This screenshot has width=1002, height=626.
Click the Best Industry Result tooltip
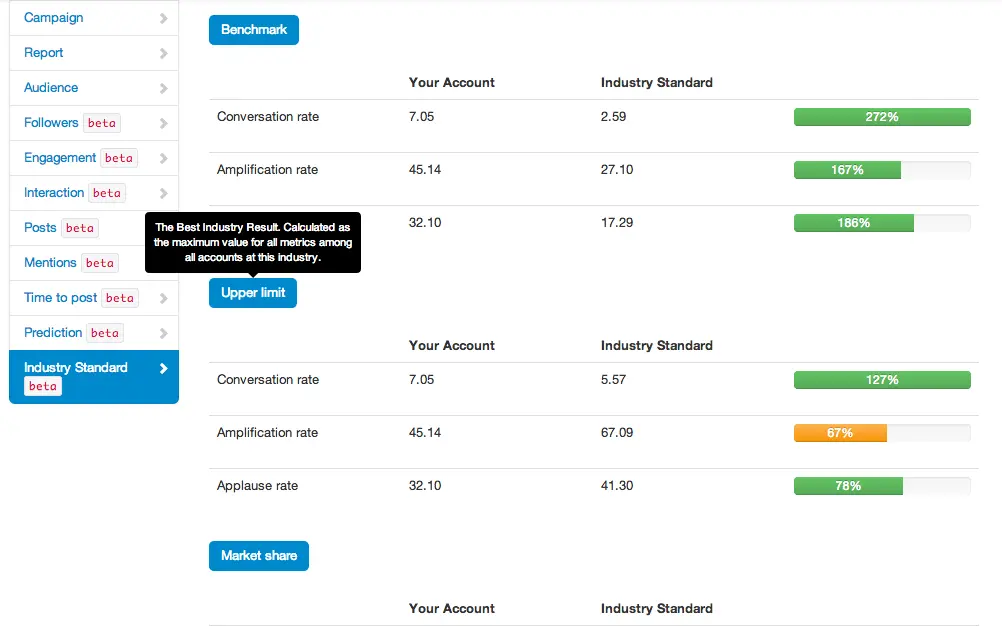click(x=253, y=242)
